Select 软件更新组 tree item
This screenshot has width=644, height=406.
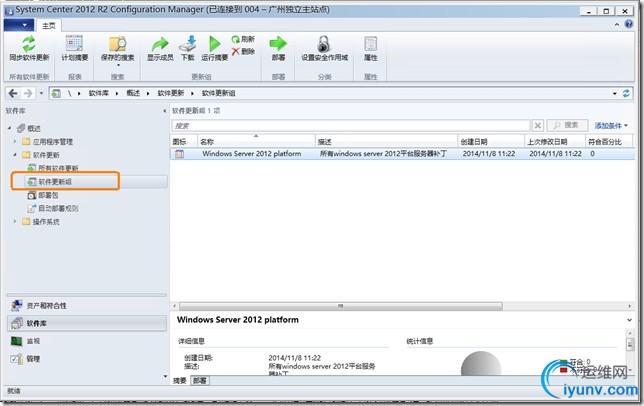click(x=49, y=181)
